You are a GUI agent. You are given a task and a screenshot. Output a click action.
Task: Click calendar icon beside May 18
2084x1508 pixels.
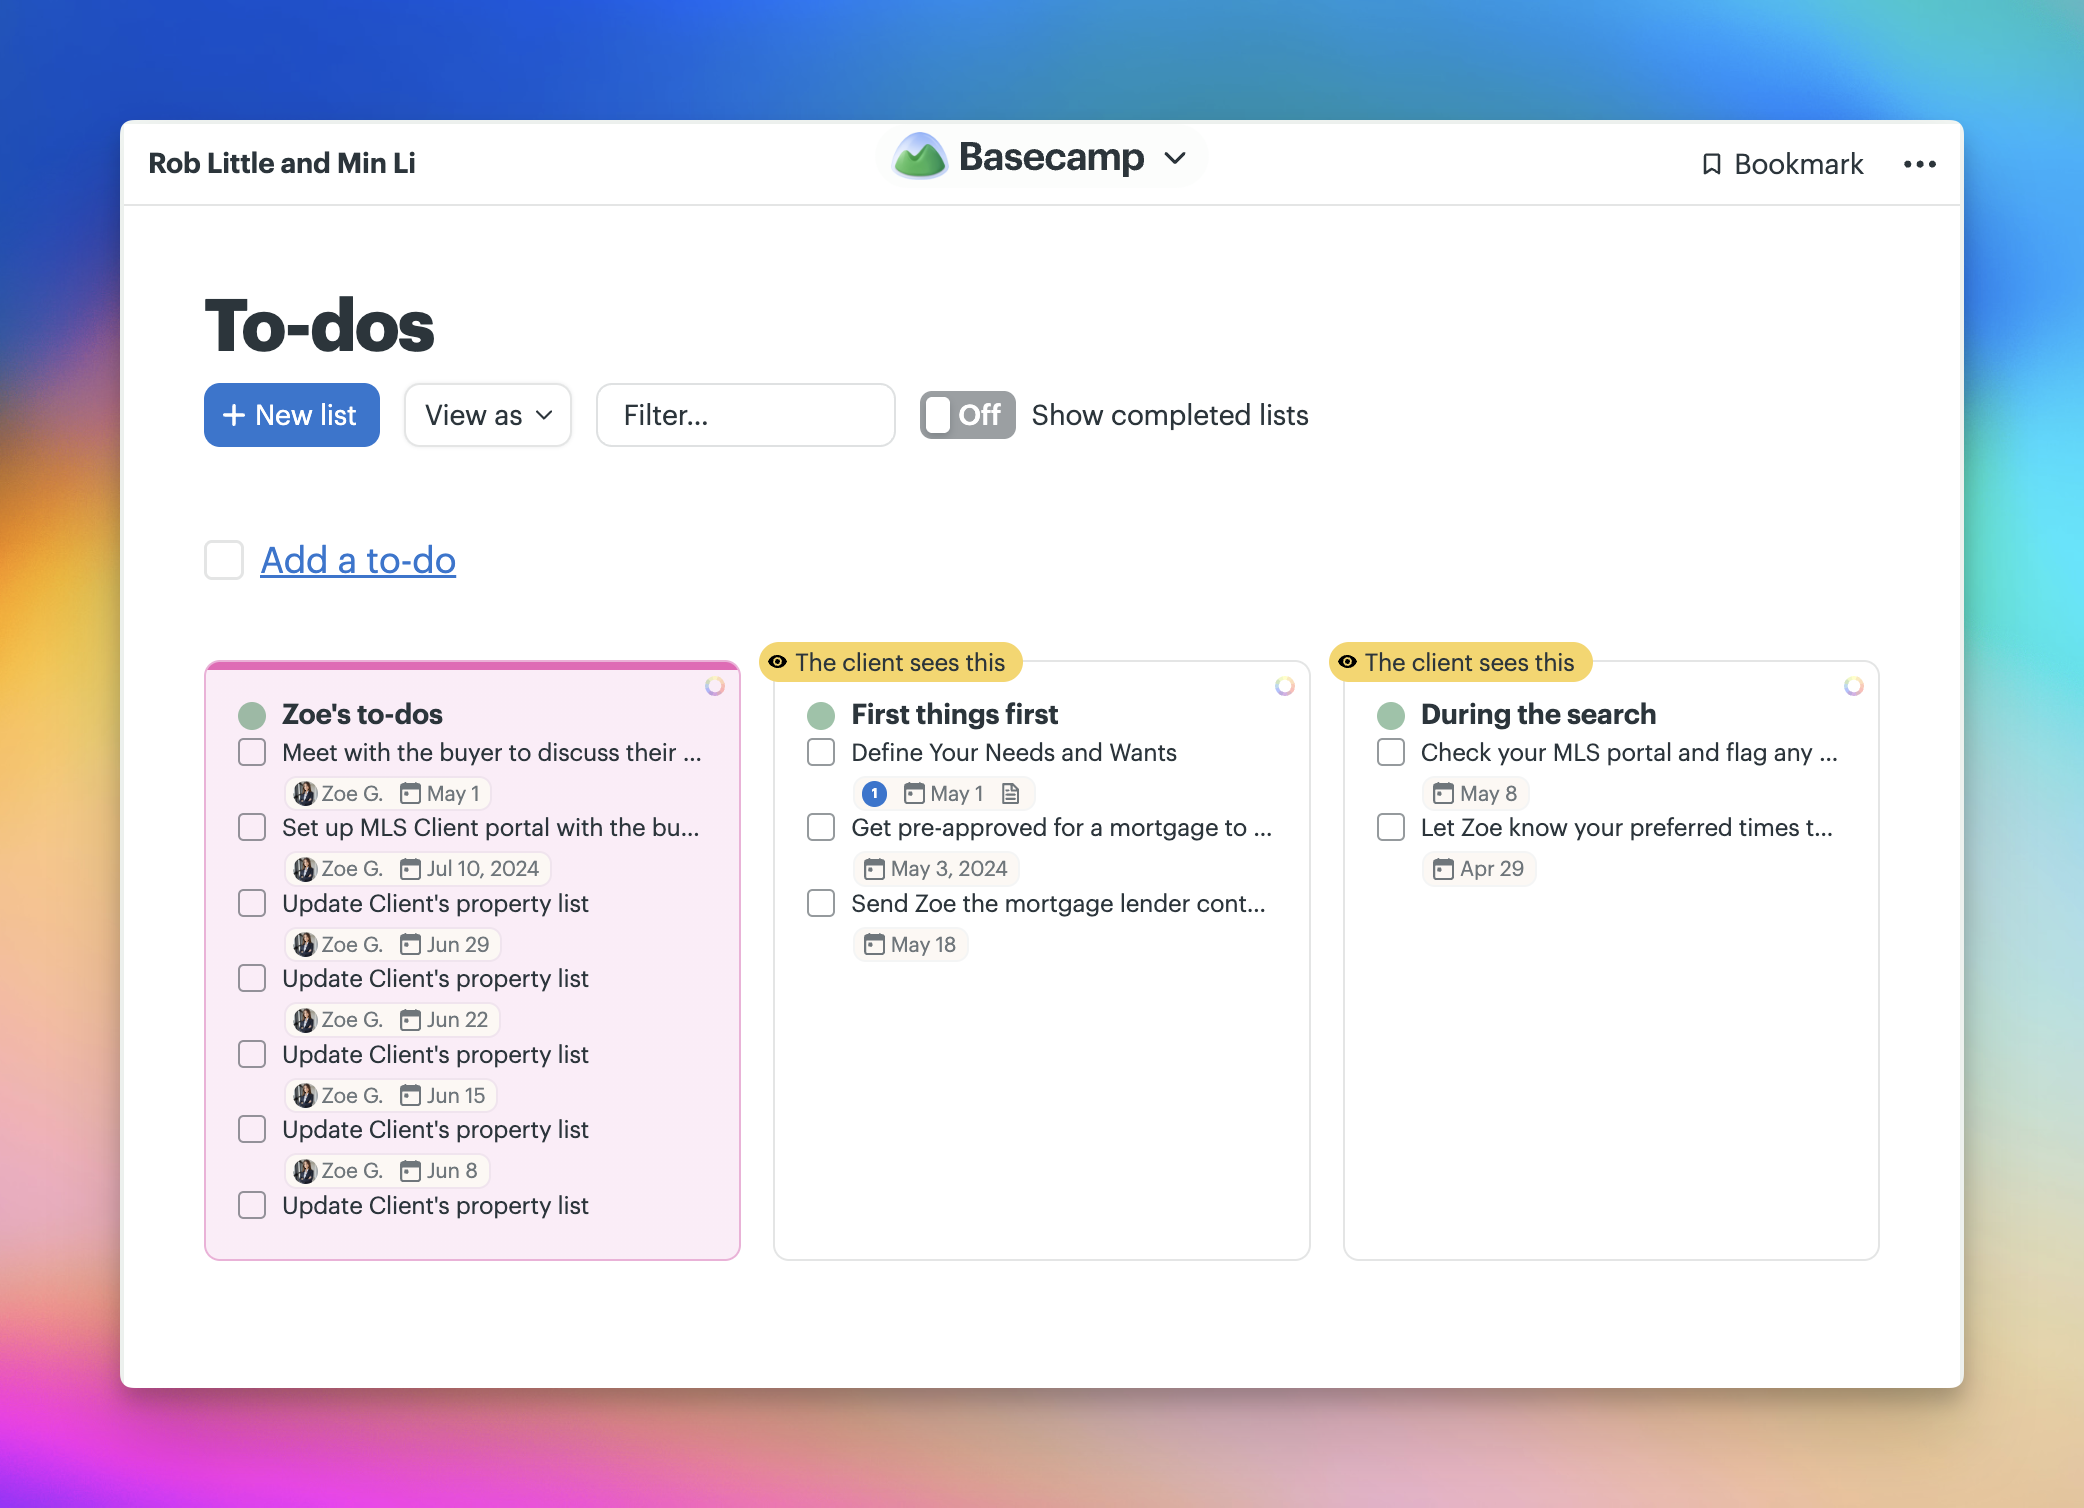(x=874, y=945)
